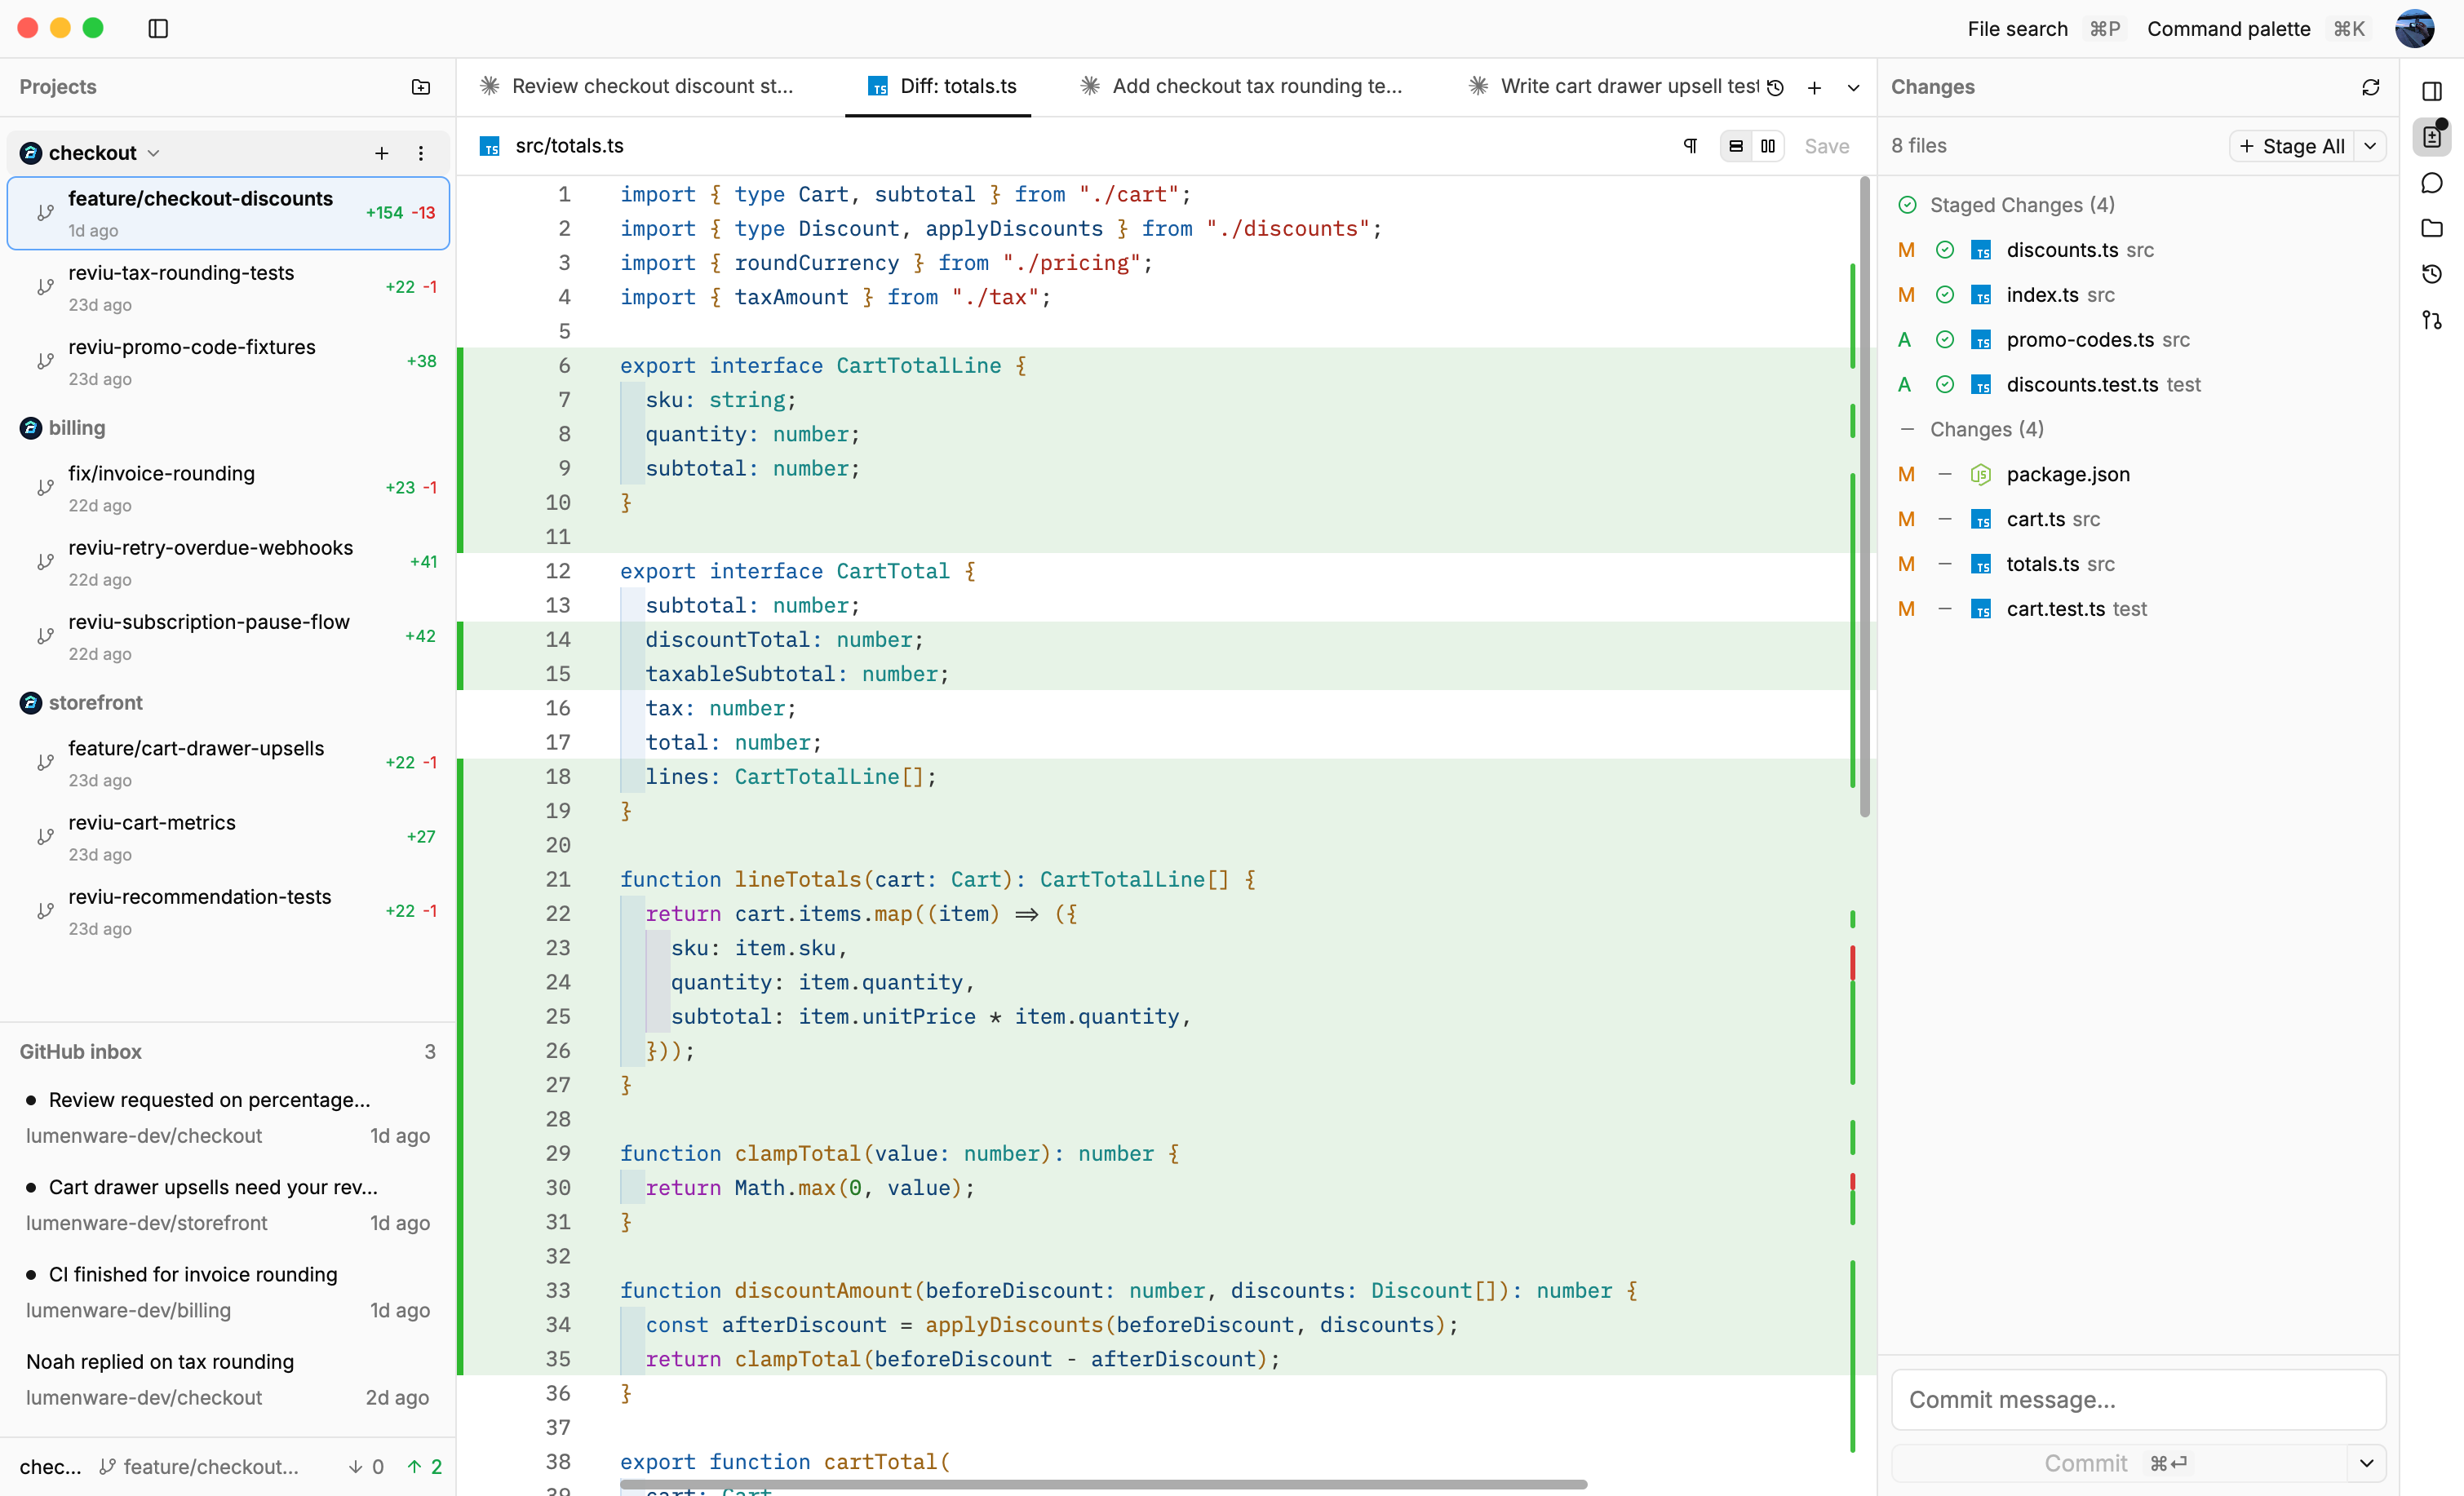This screenshot has width=2464, height=1496.
Task: Open the tab history clock icon
Action: coord(1775,87)
